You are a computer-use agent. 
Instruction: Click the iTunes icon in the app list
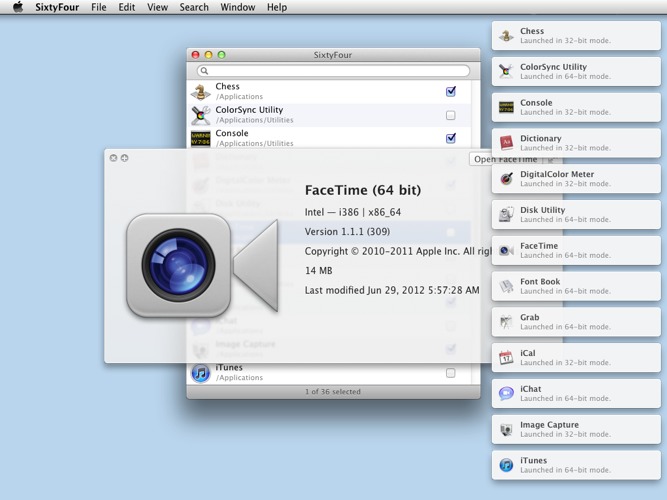point(201,373)
